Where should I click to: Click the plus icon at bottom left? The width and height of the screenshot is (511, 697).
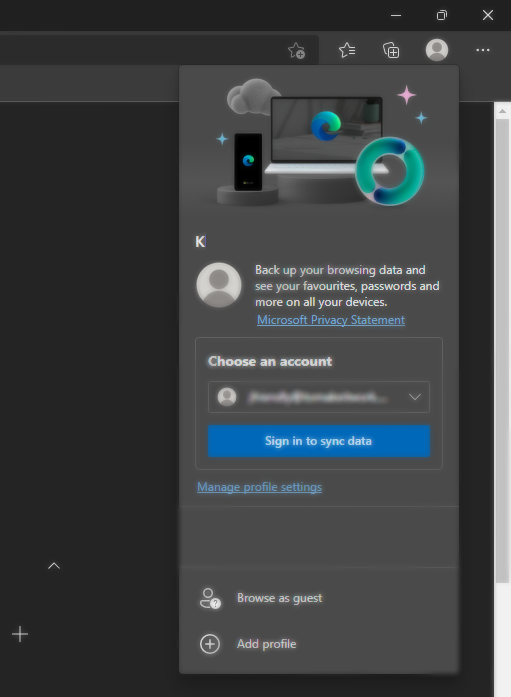(20, 634)
